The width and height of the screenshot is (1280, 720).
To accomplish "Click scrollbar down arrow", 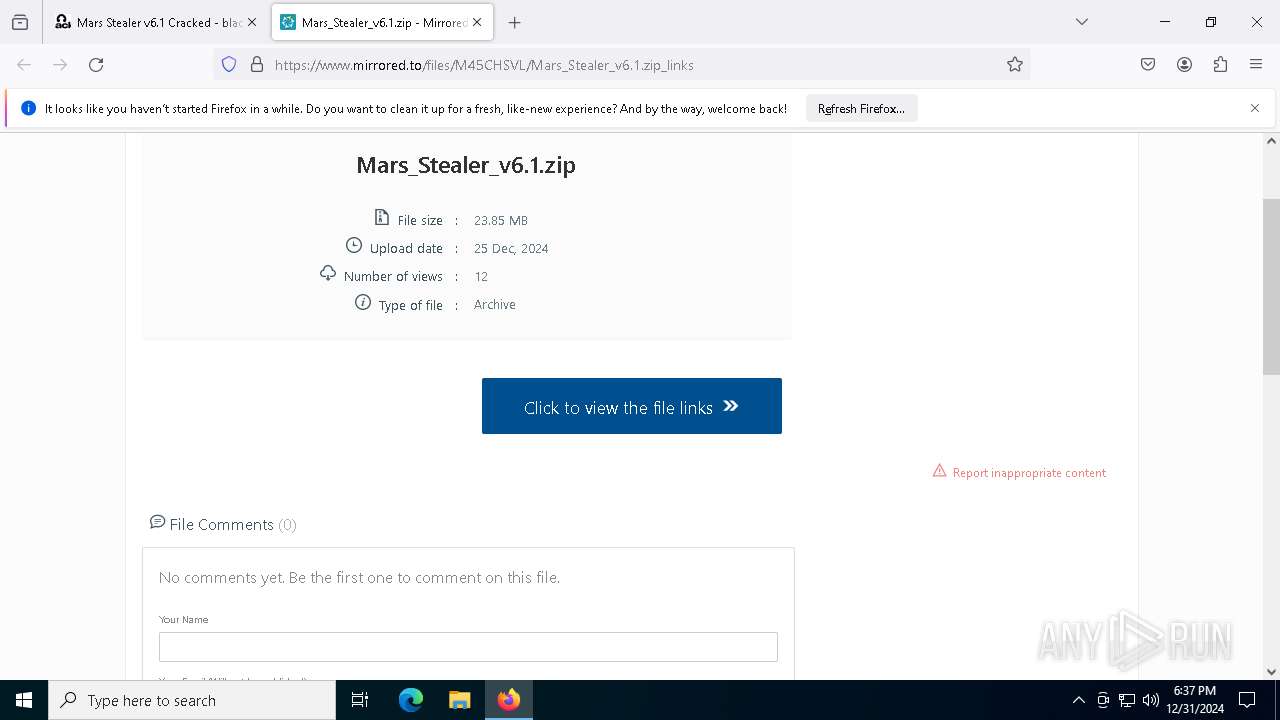I will pyautogui.click(x=1272, y=672).
